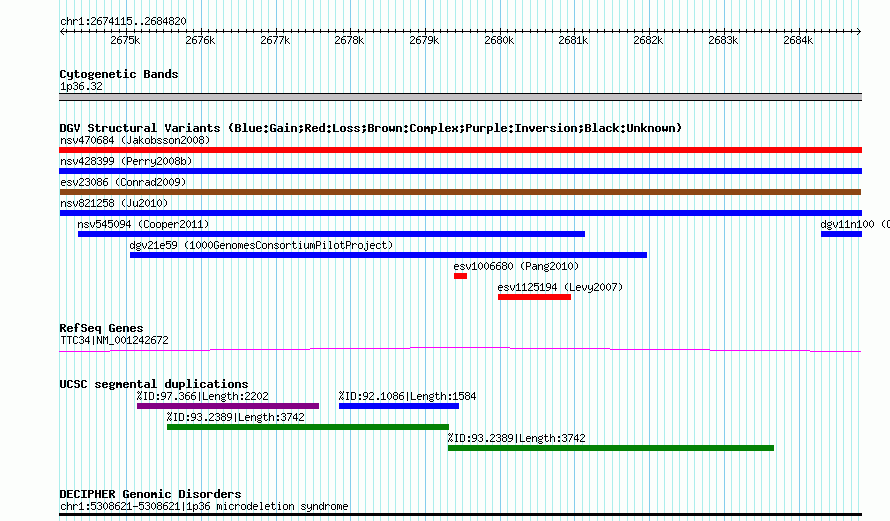The height and width of the screenshot is (521, 890).
Task: Click the ruler's left arrow end
Action: tap(62, 32)
